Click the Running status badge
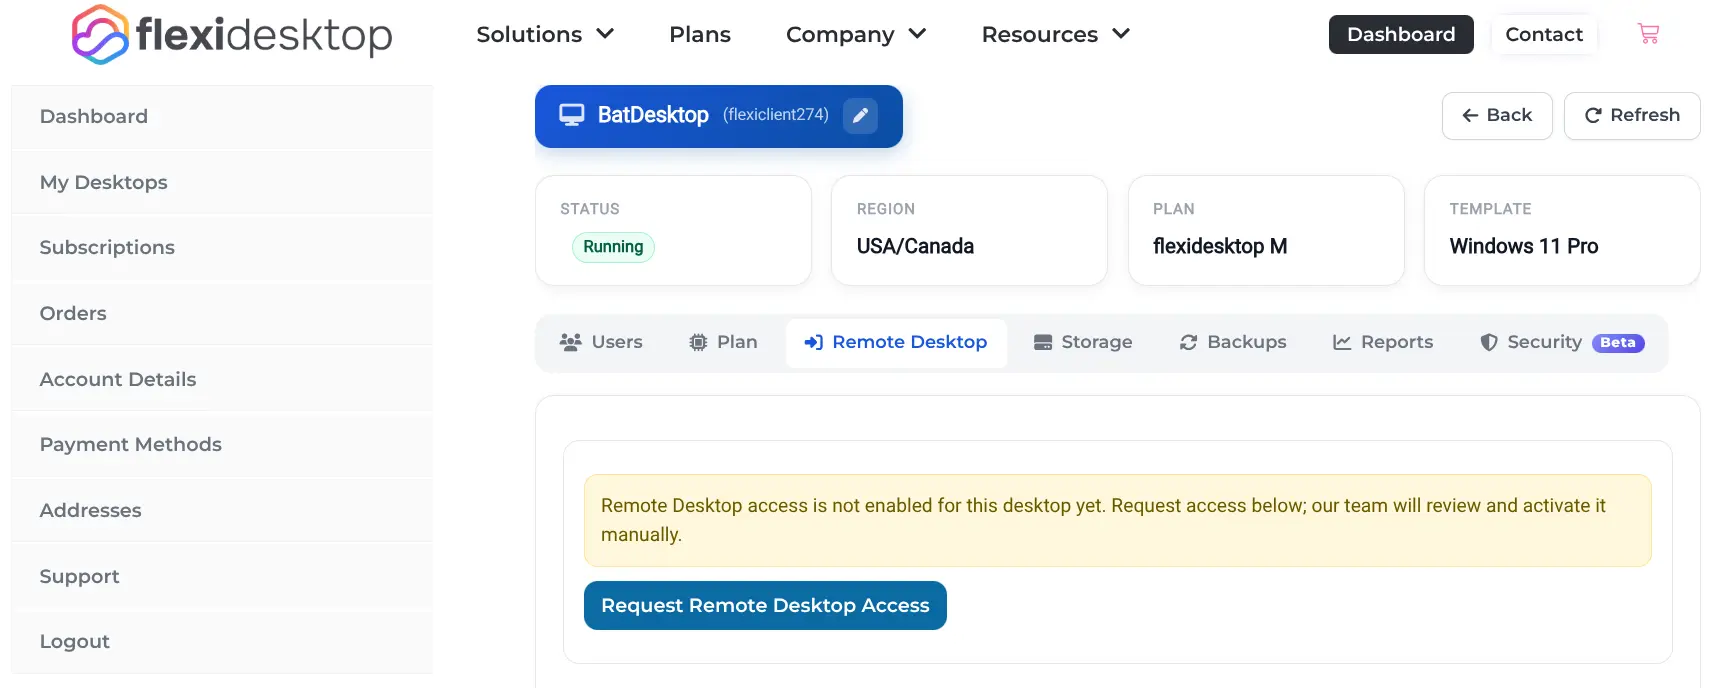1710x688 pixels. 613,247
